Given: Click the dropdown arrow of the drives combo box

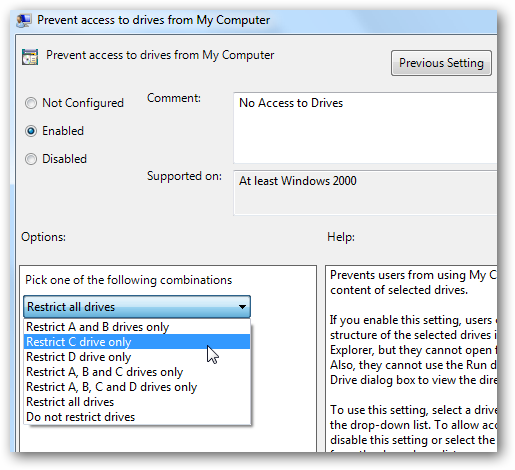Looking at the screenshot, I should tap(242, 307).
